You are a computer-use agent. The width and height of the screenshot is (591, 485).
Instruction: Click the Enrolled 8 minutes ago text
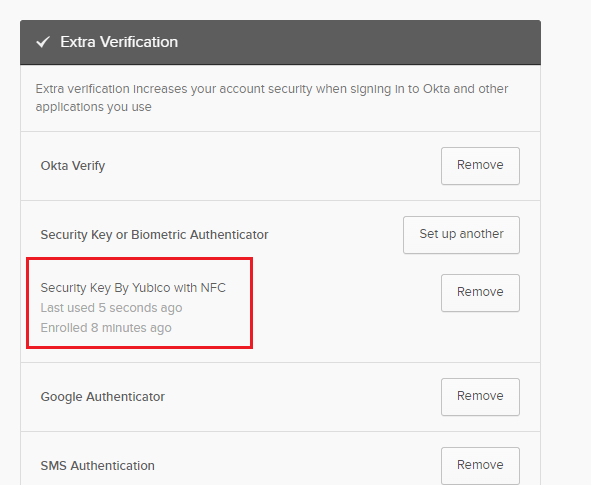point(106,328)
